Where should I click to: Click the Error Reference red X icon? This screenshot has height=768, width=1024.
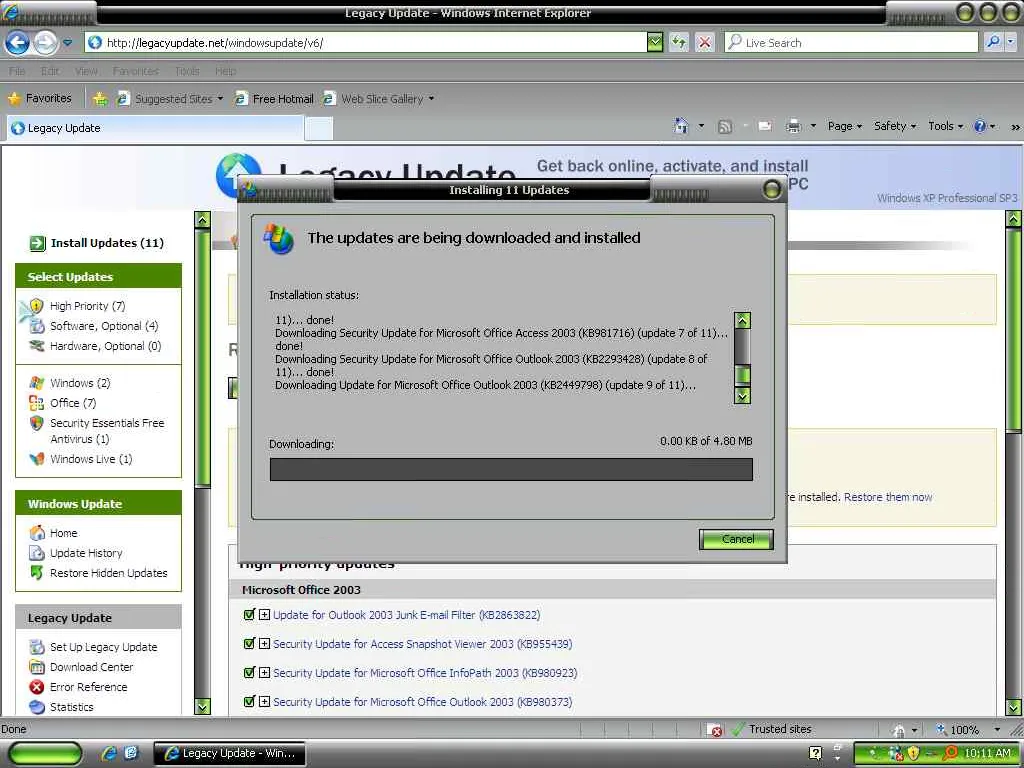(x=37, y=687)
